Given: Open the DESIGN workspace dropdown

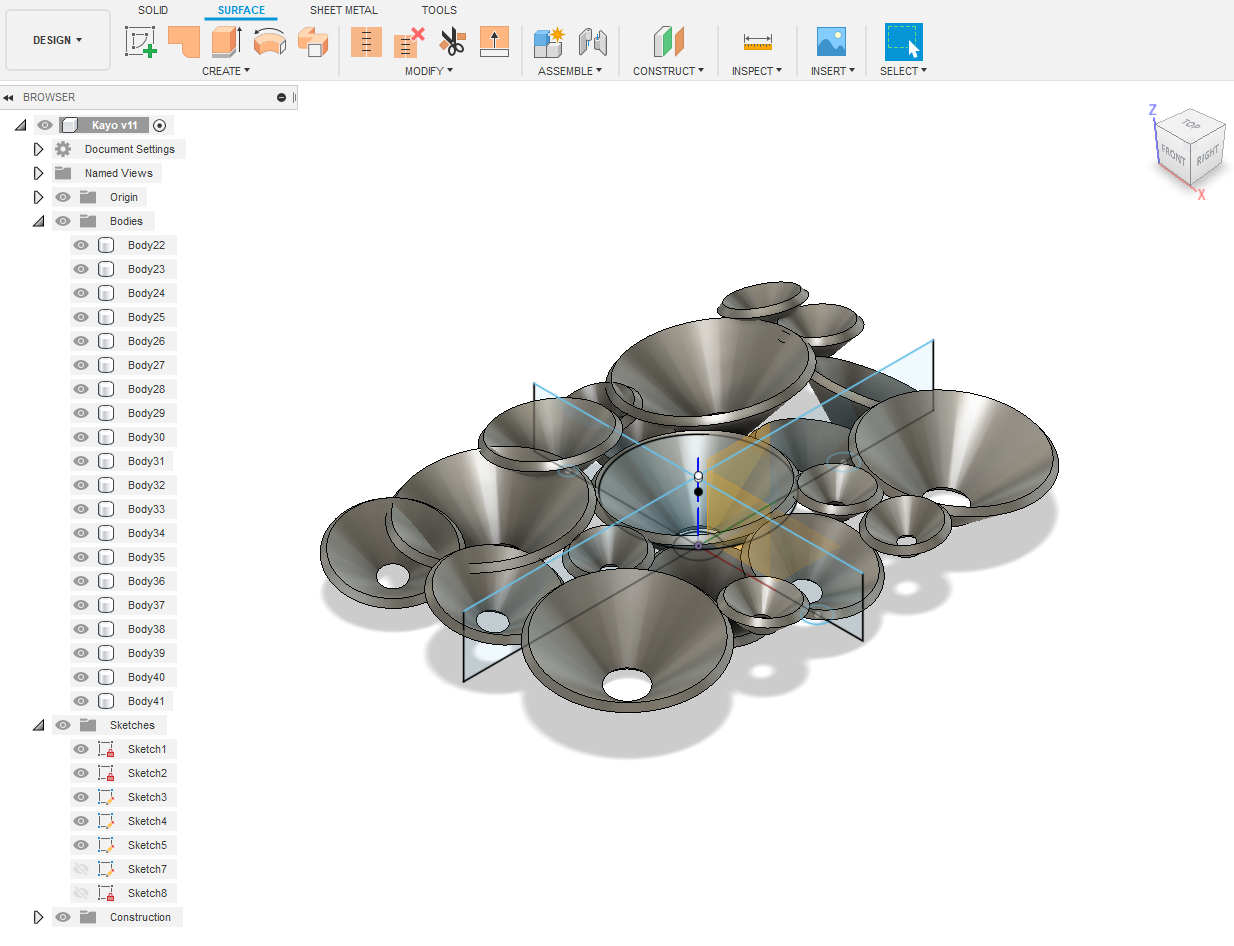Looking at the screenshot, I should [x=58, y=40].
